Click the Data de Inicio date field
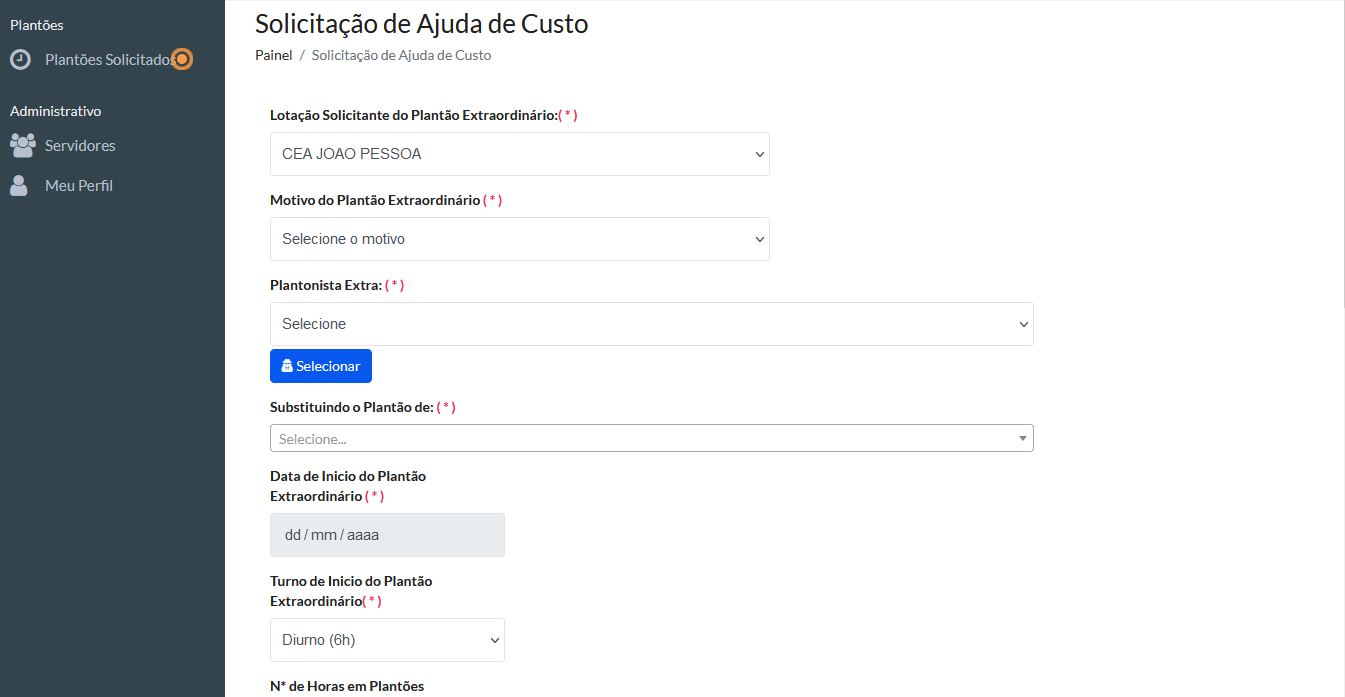 387,535
